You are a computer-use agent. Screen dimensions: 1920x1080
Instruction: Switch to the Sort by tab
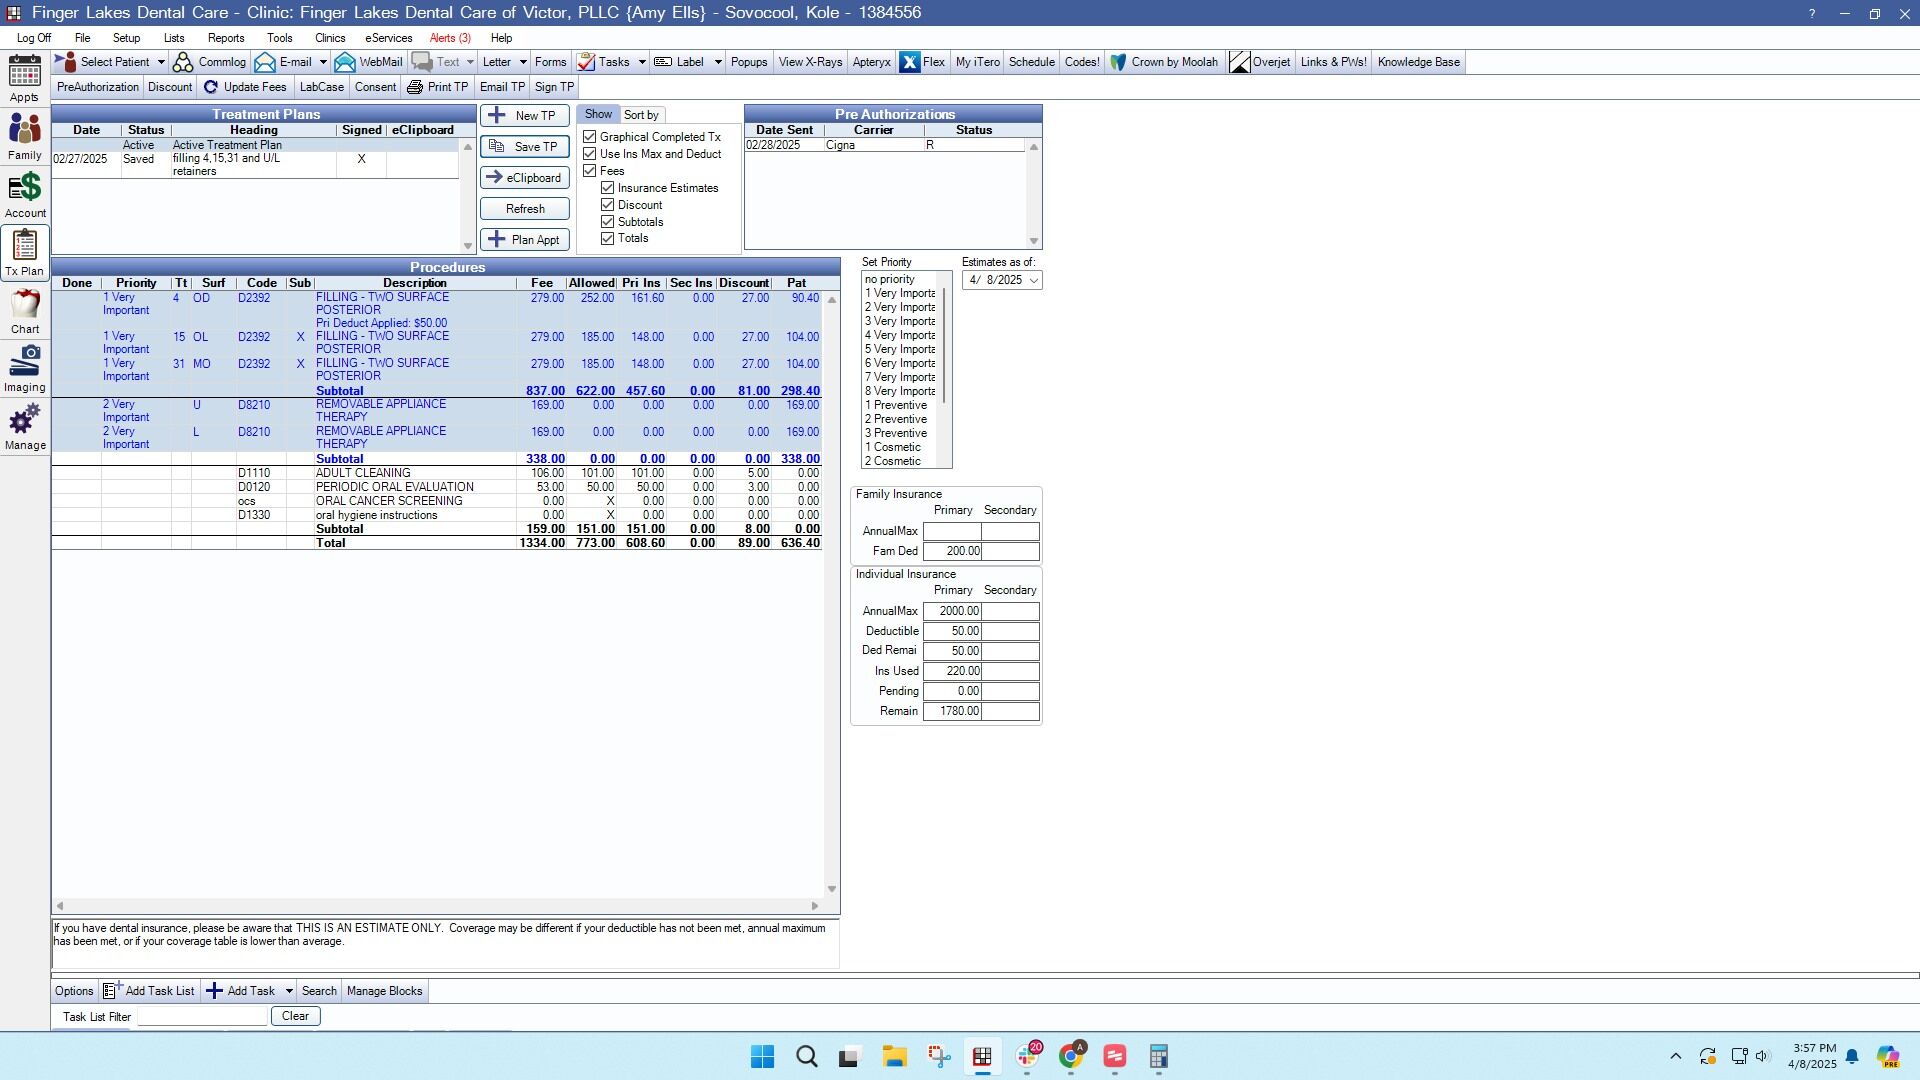click(x=641, y=115)
